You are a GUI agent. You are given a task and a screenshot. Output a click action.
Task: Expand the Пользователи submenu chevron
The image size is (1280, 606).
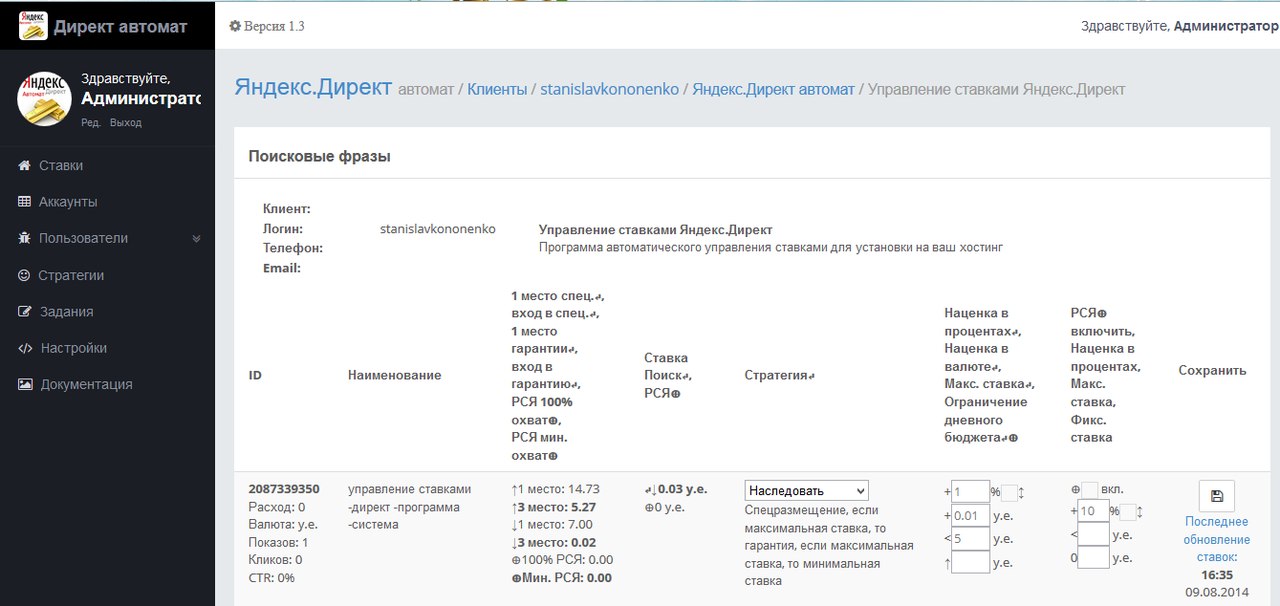[196, 239]
